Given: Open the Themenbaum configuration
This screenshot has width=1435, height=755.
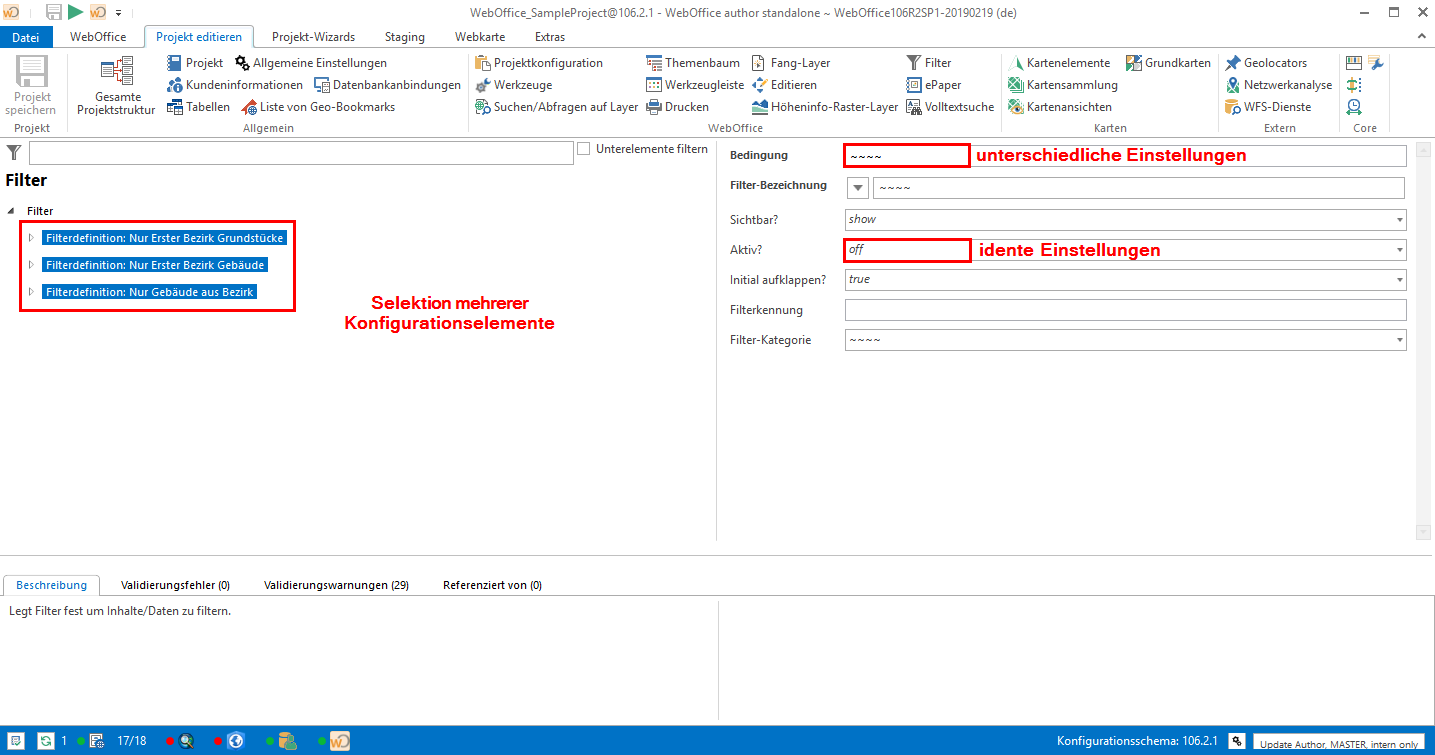Looking at the screenshot, I should (693, 62).
